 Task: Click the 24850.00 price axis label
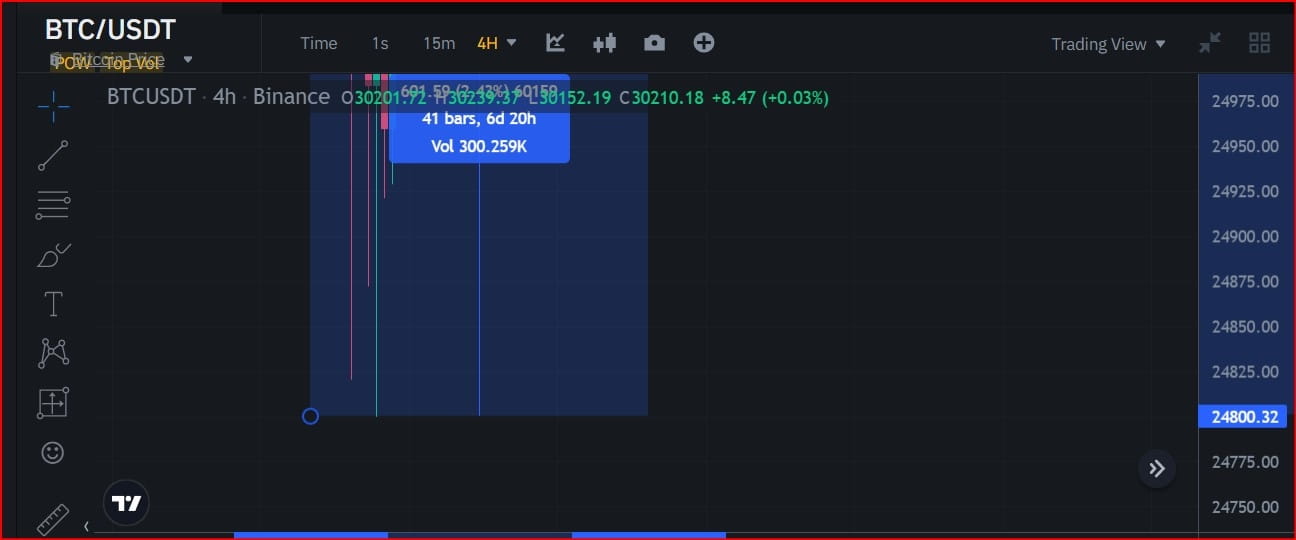coord(1245,327)
